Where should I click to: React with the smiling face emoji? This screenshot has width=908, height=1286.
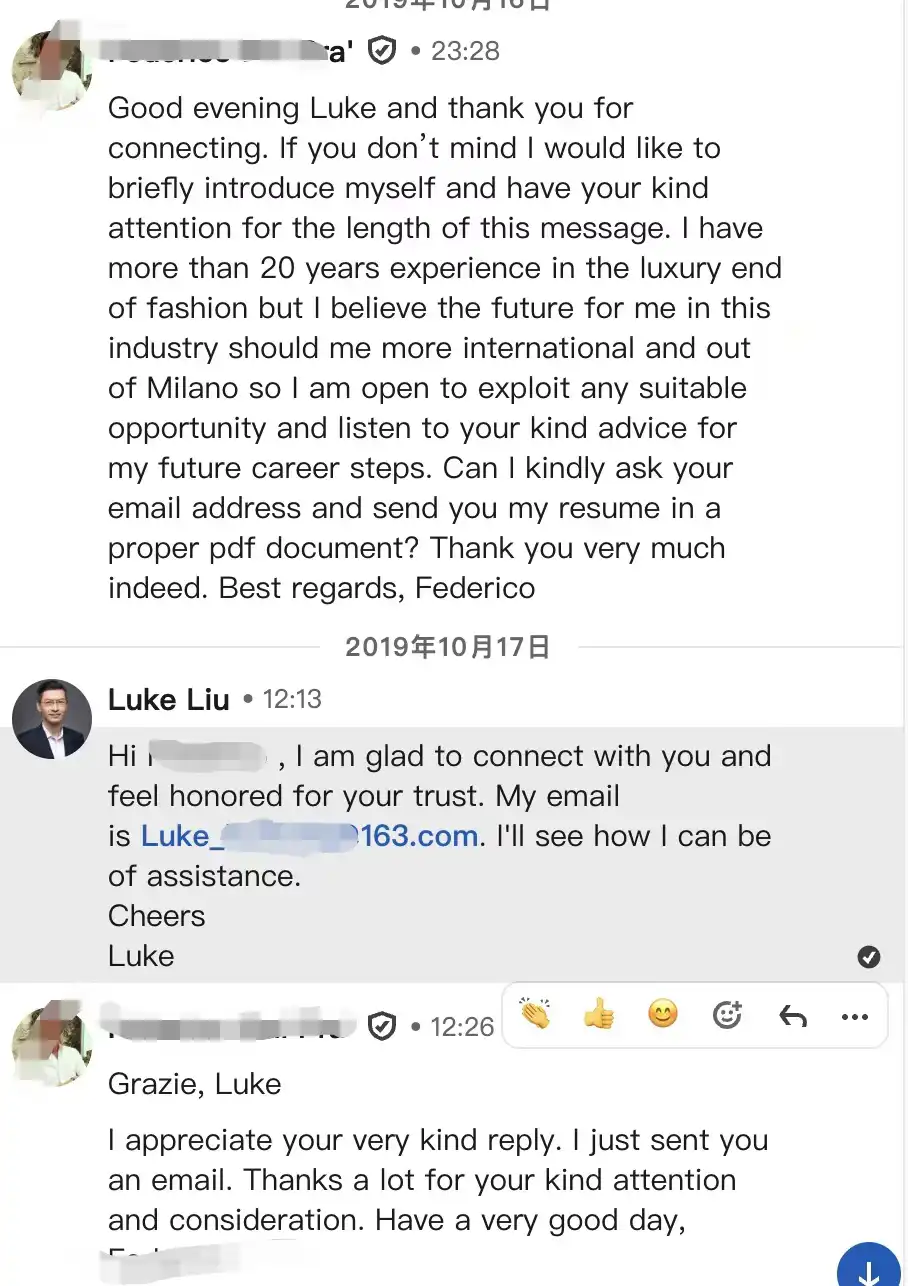tap(662, 1015)
